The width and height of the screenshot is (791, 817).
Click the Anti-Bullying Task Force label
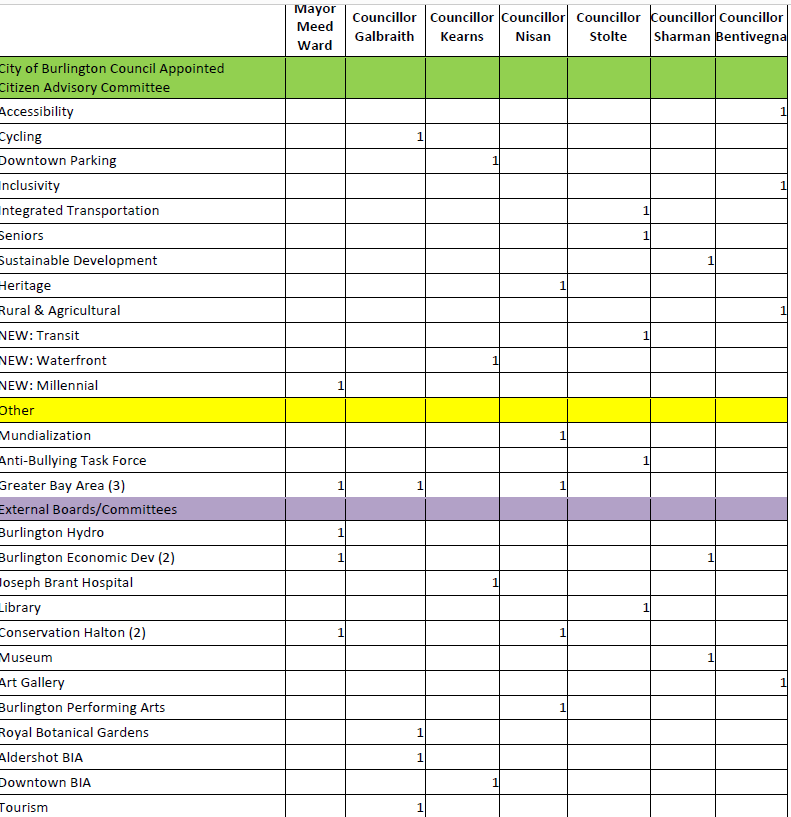click(x=73, y=461)
